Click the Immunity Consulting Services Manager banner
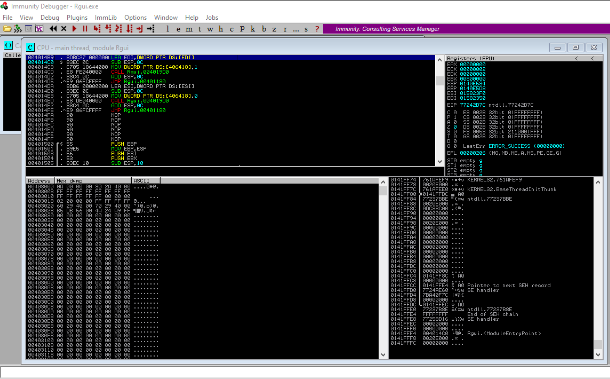This screenshot has width=610, height=379. (x=466, y=29)
